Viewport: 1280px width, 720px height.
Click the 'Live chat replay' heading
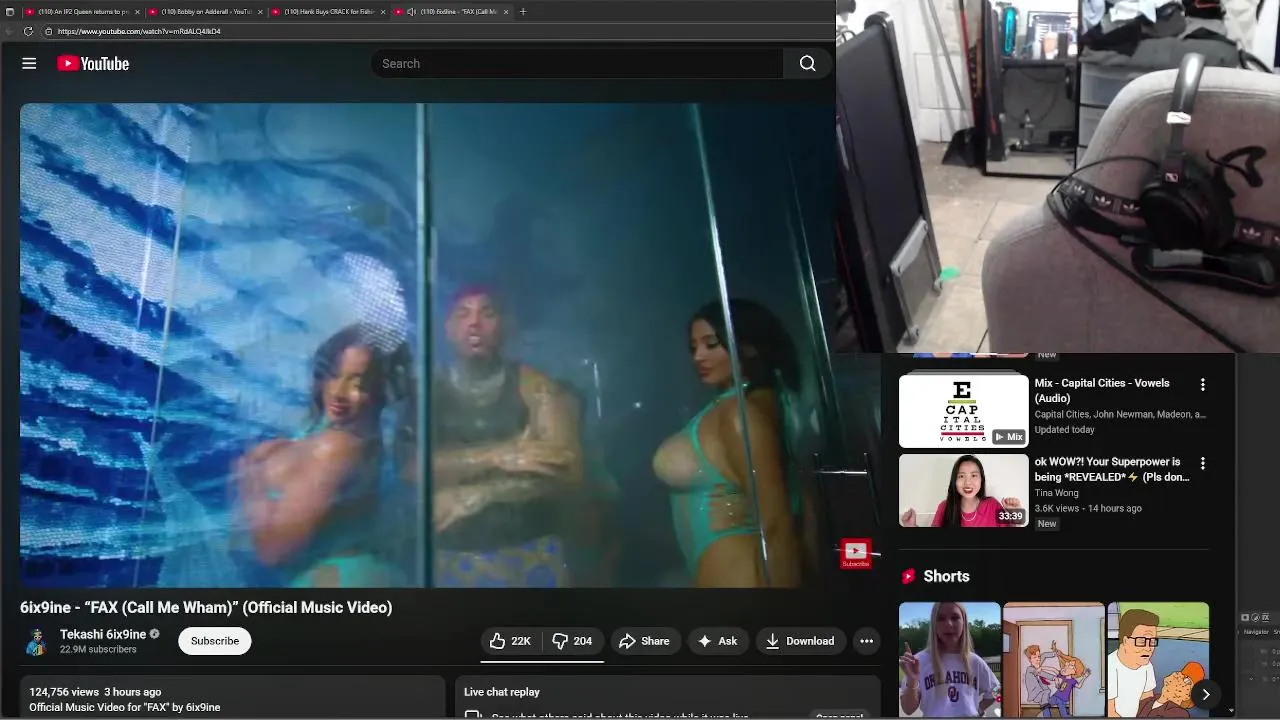(502, 692)
